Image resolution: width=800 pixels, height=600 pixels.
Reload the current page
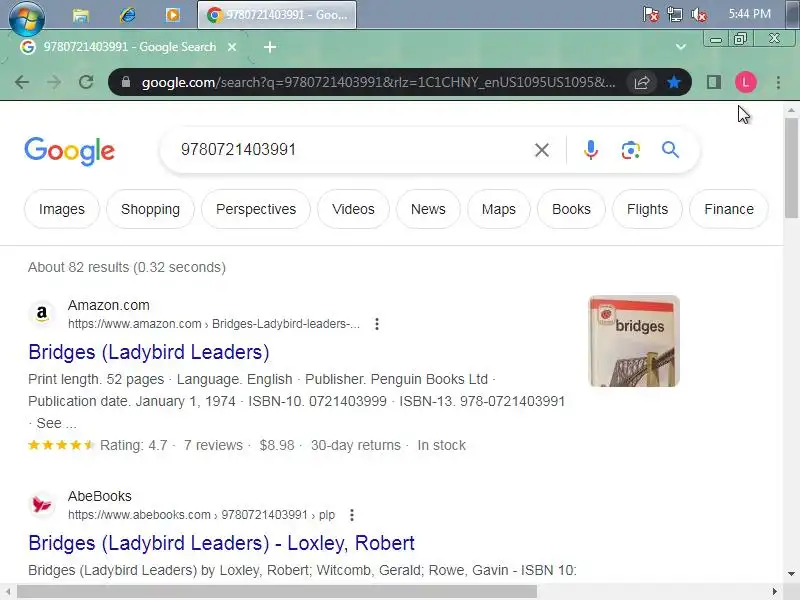(x=86, y=82)
